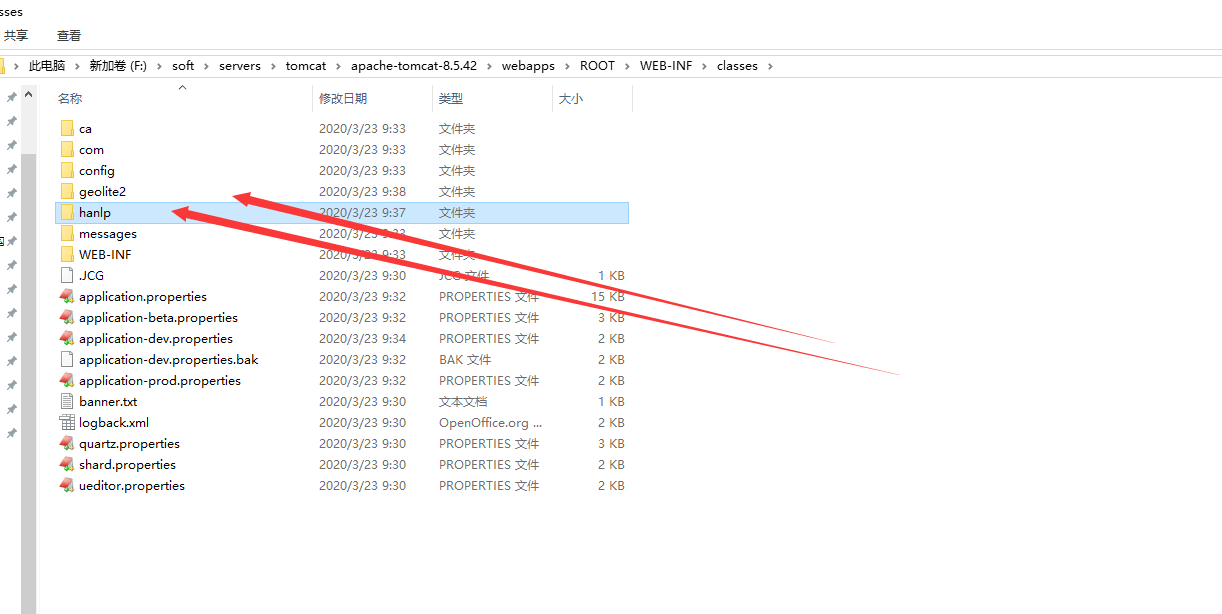Expand the chevron after tomcat in breadcrumb
1222x614 pixels.
[x=338, y=66]
